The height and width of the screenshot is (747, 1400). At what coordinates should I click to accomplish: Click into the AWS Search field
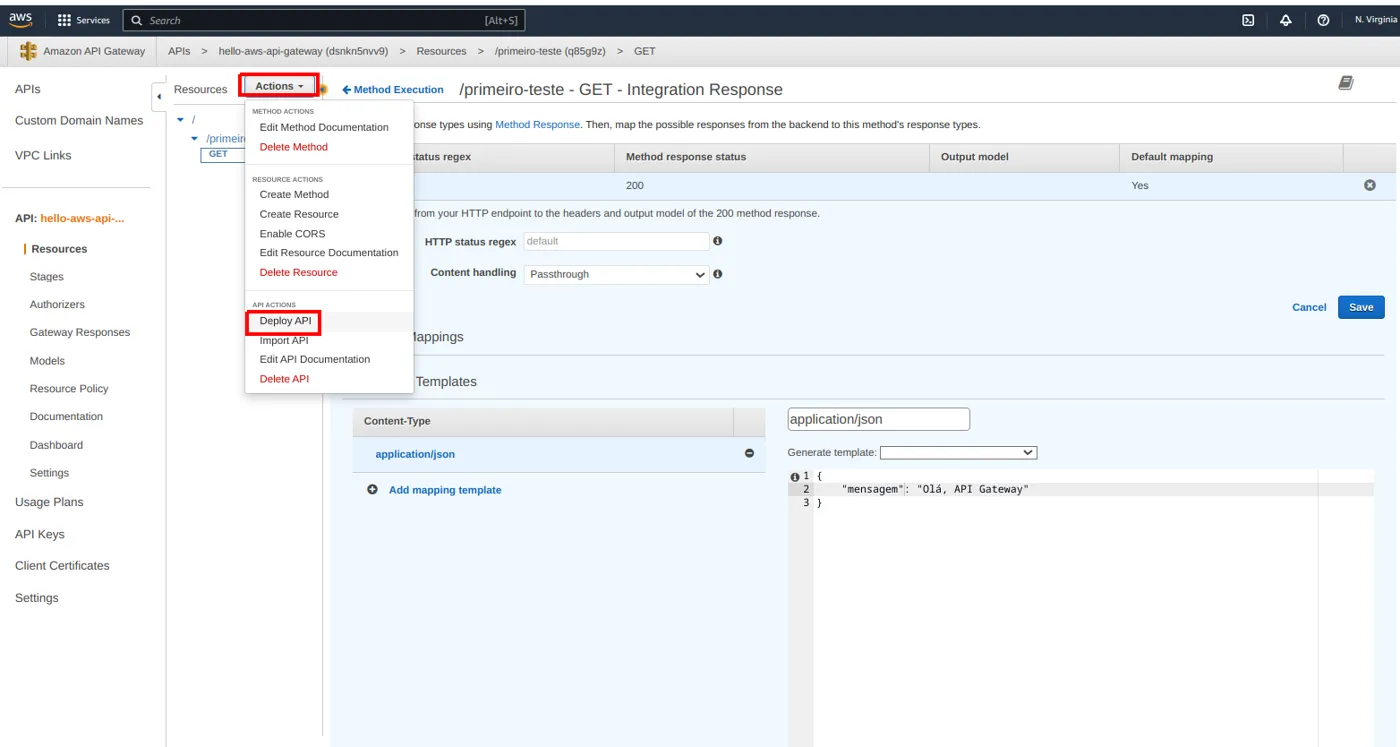click(x=324, y=20)
